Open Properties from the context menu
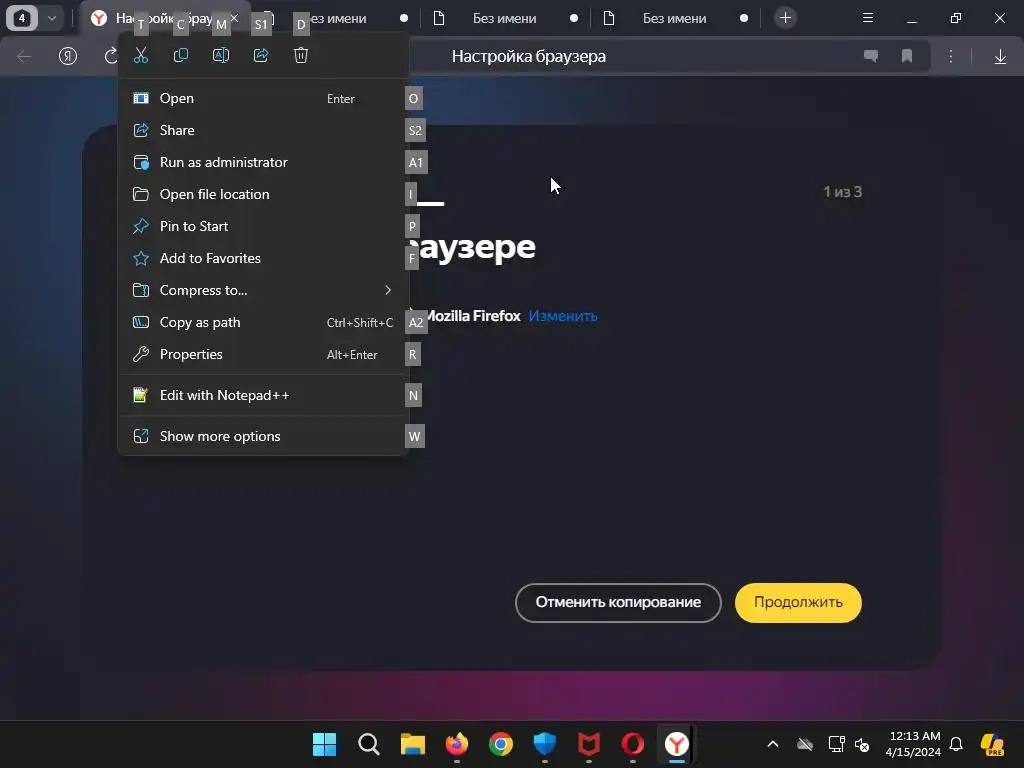 click(x=263, y=355)
